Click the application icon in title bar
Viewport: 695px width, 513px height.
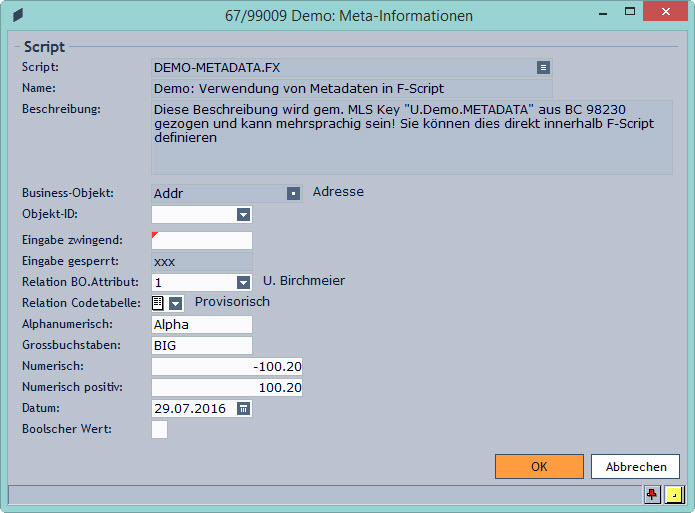(18, 16)
